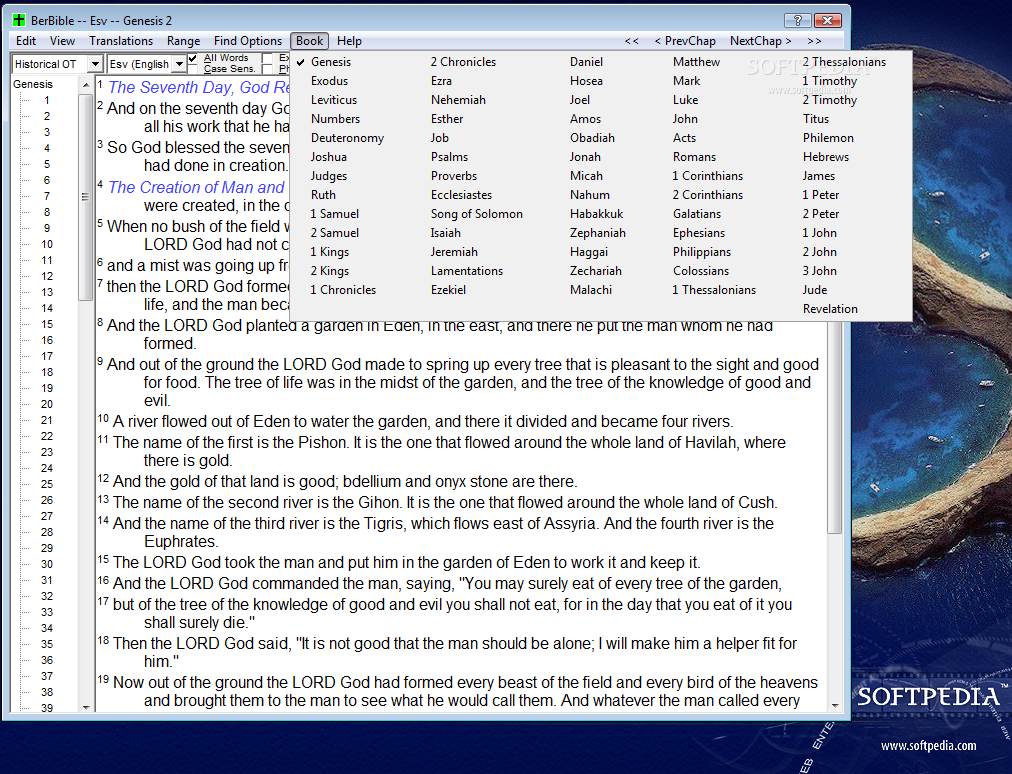Choose Zephaniah from the book list
This screenshot has width=1012, height=774.
[x=598, y=233]
